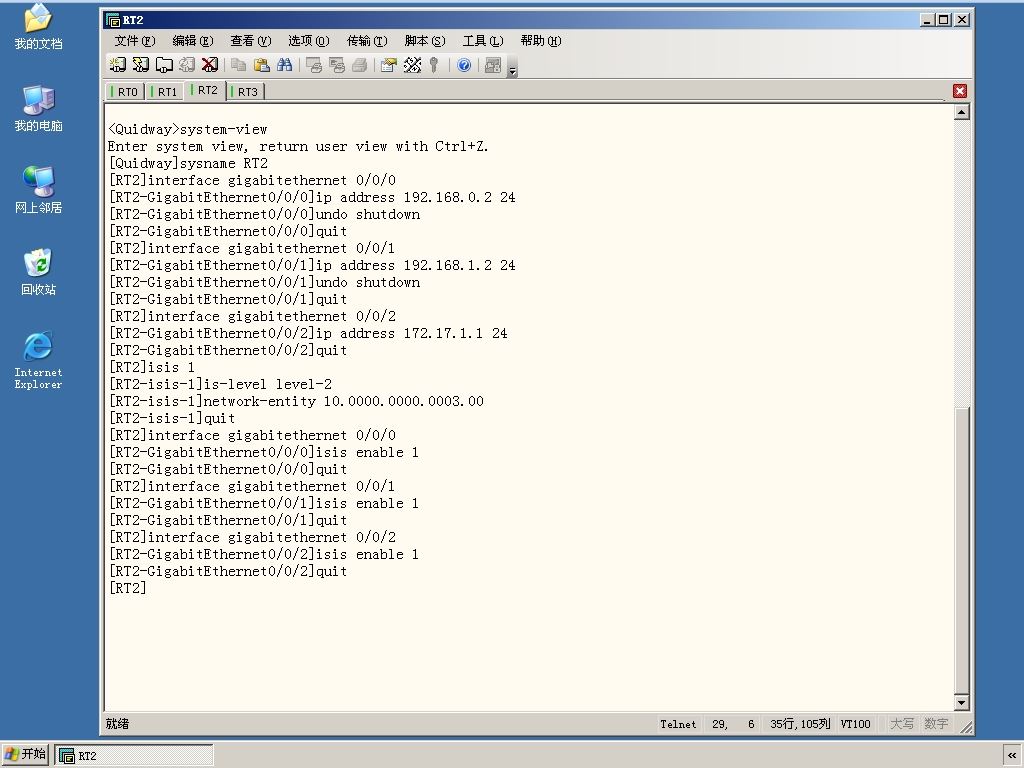Click the terminal scrollbar down arrow
The image size is (1024, 768).
pos(961,703)
